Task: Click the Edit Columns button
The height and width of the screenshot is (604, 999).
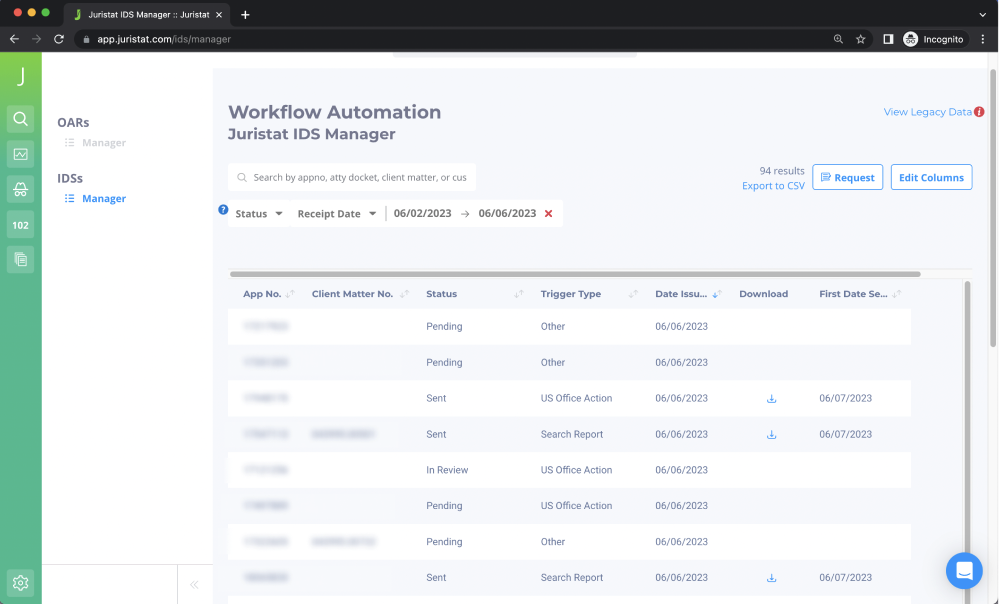Action: [x=931, y=177]
